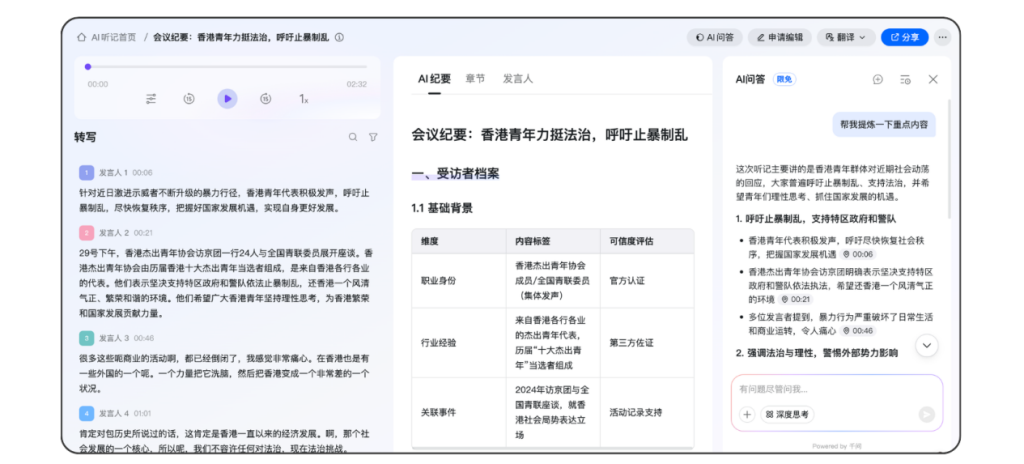
Task: Open AI问答 chat history list
Action: tap(905, 79)
